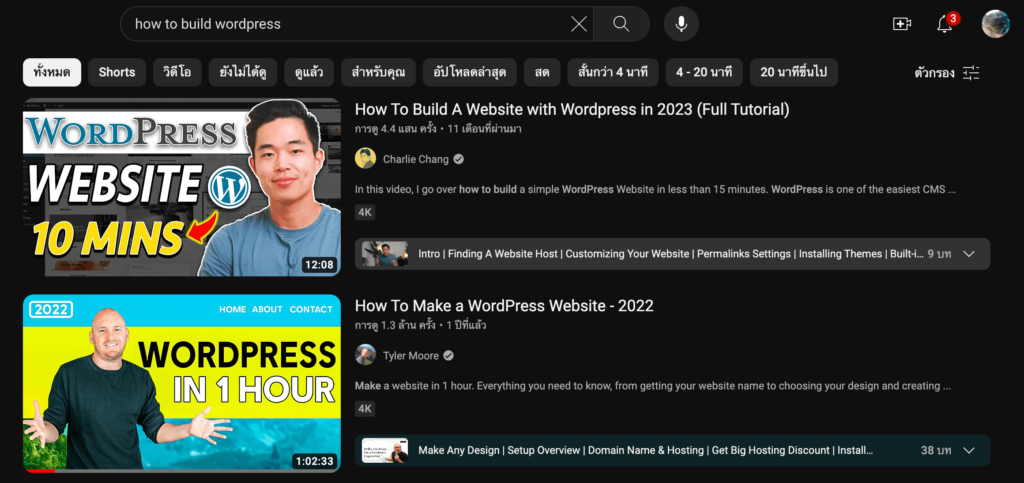The image size is (1024, 483).
Task: Click the magnifying glass search button
Action: pyautogui.click(x=621, y=24)
